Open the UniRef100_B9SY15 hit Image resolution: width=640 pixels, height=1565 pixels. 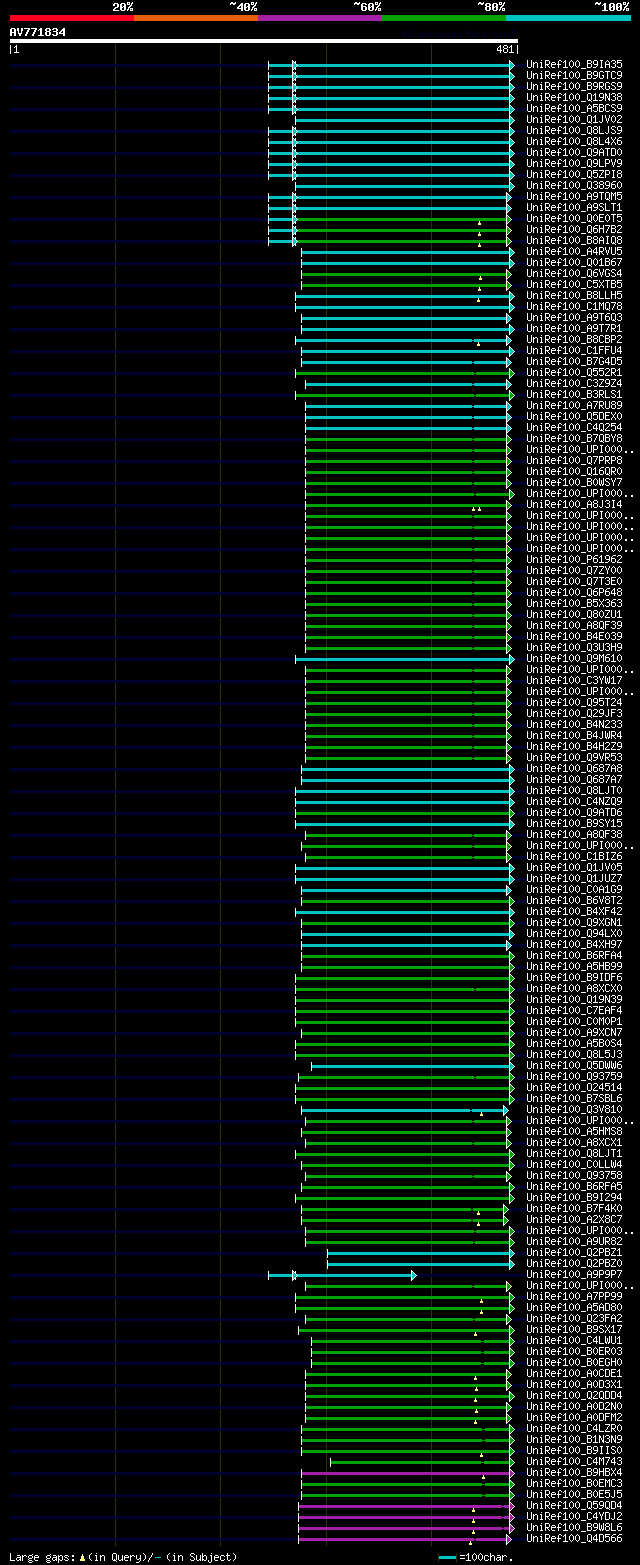574,823
